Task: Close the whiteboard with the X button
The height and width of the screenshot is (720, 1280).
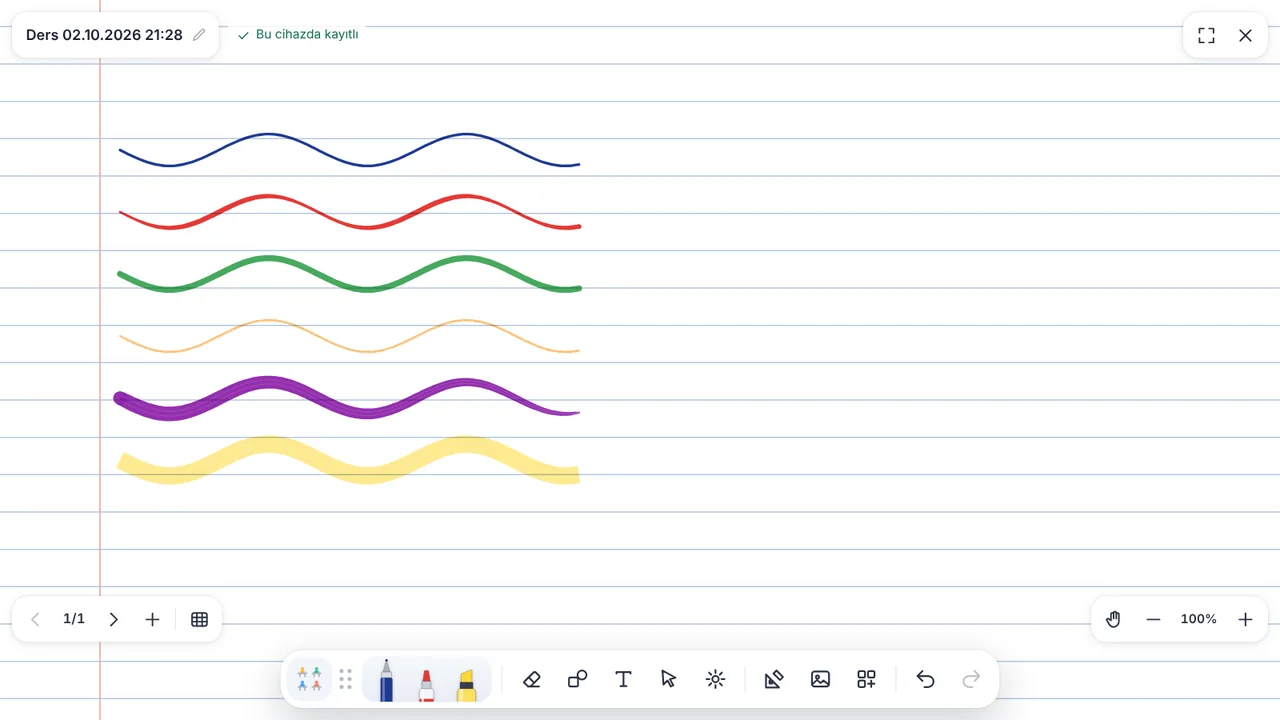Action: click(1245, 36)
